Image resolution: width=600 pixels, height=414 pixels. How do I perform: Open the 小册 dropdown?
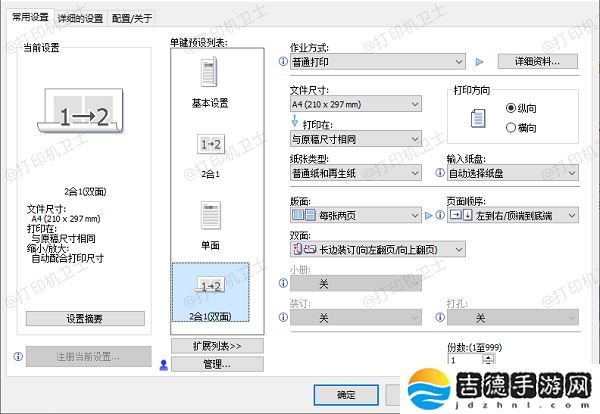pos(356,284)
